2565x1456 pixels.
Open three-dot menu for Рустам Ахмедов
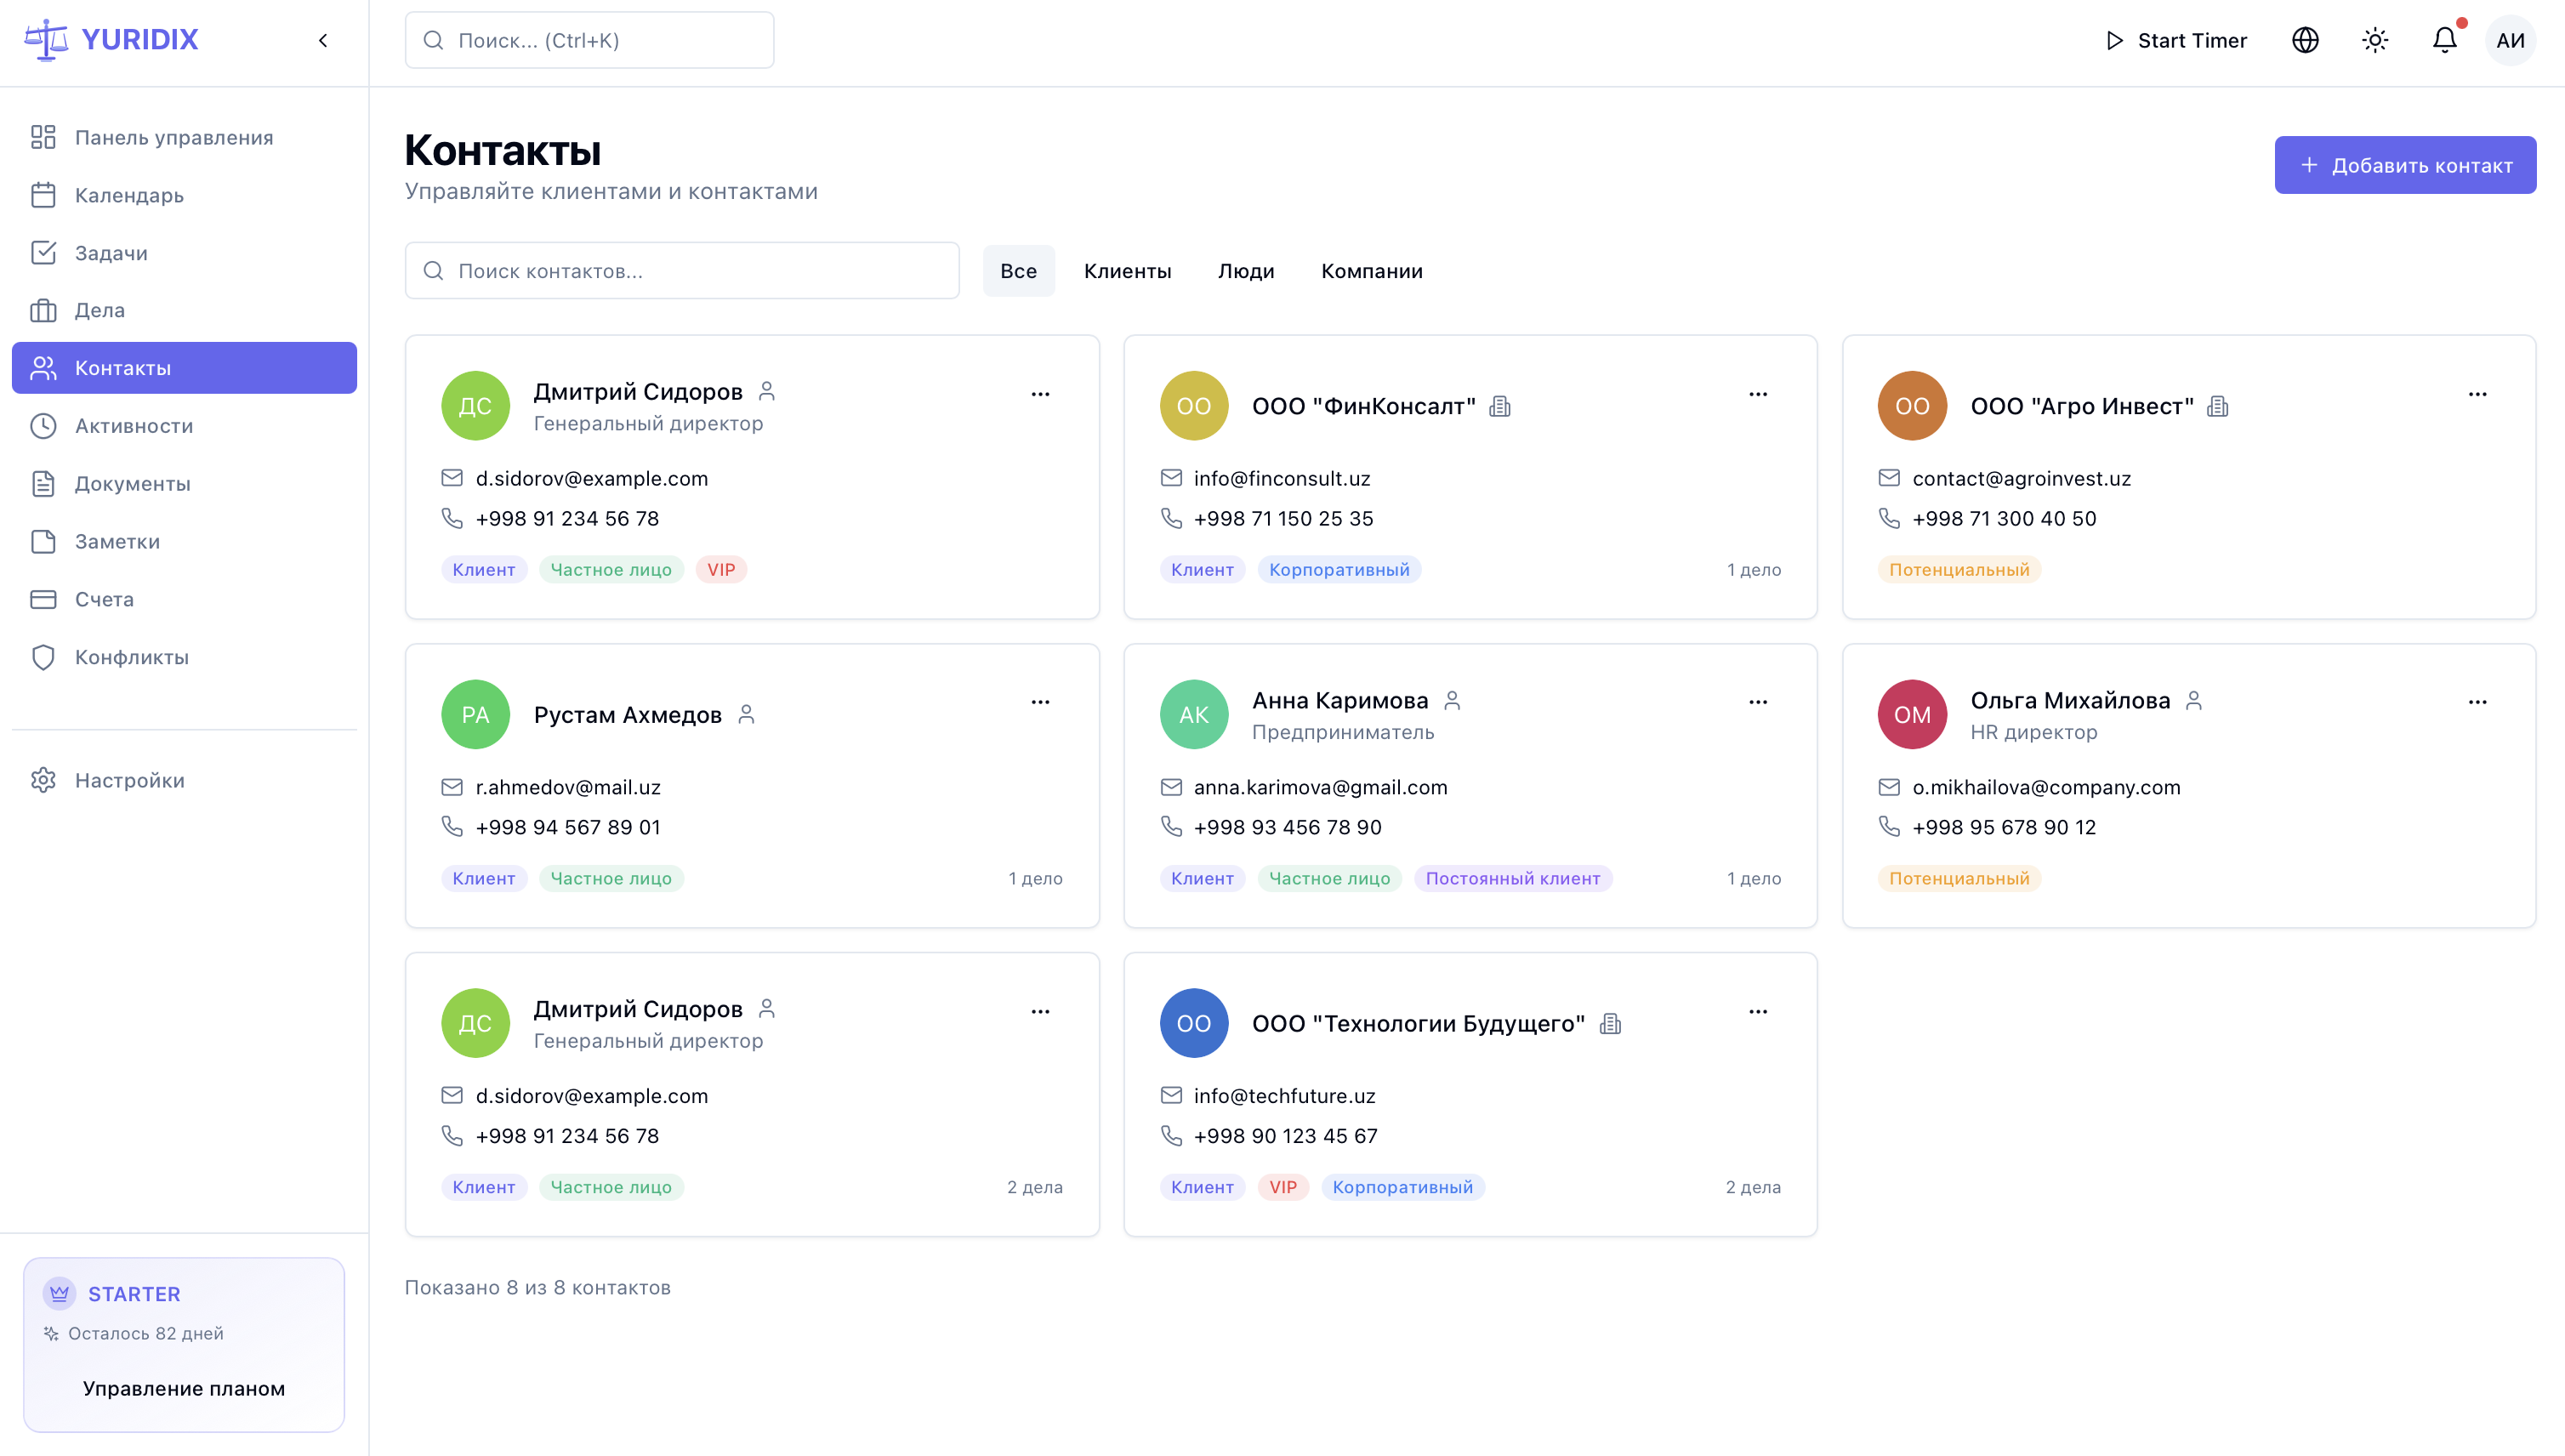(1040, 702)
